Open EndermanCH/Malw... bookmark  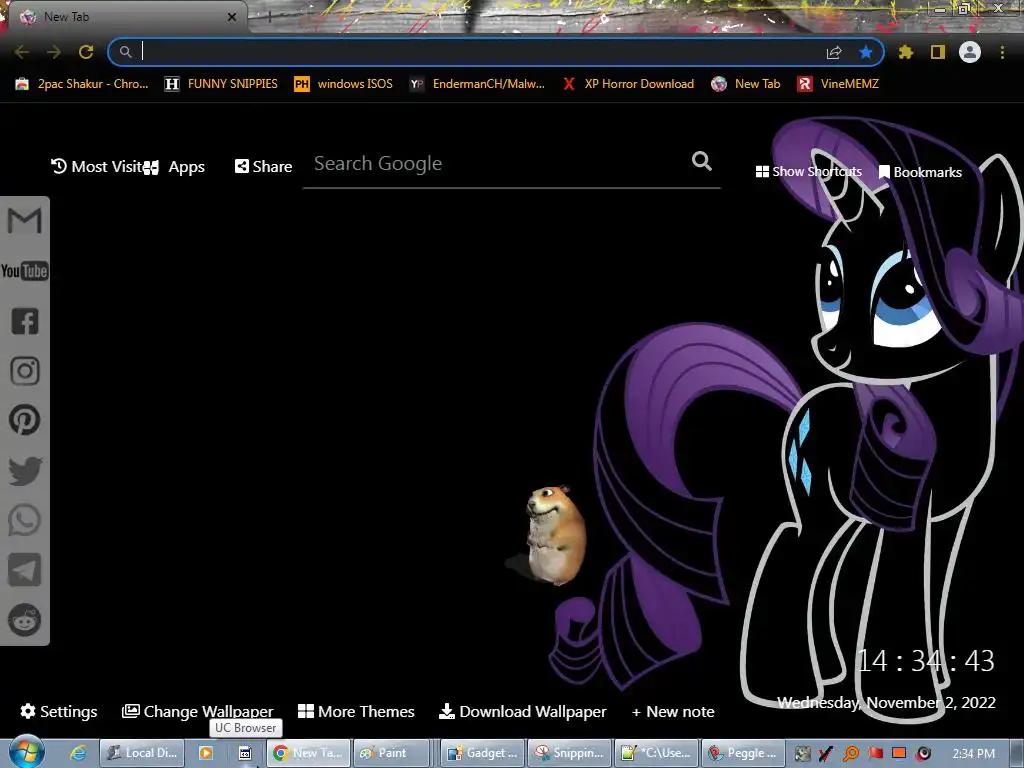[477, 84]
